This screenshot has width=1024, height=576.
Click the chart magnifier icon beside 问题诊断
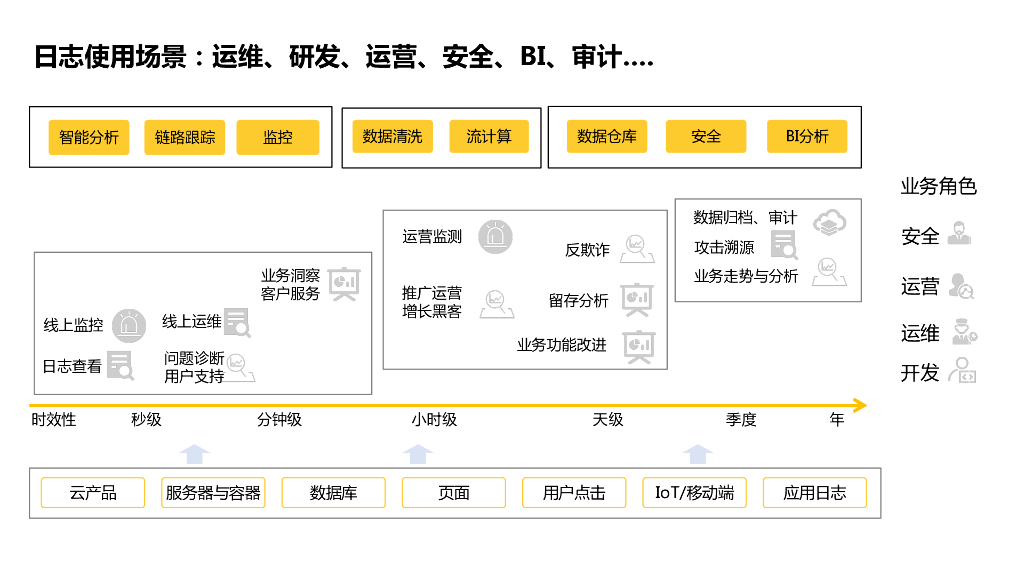click(240, 368)
